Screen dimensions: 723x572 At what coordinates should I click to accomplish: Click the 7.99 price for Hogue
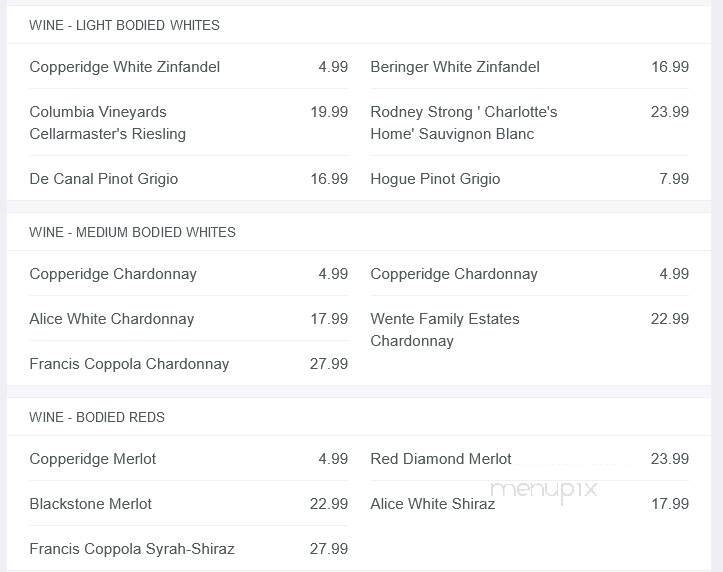coord(673,179)
